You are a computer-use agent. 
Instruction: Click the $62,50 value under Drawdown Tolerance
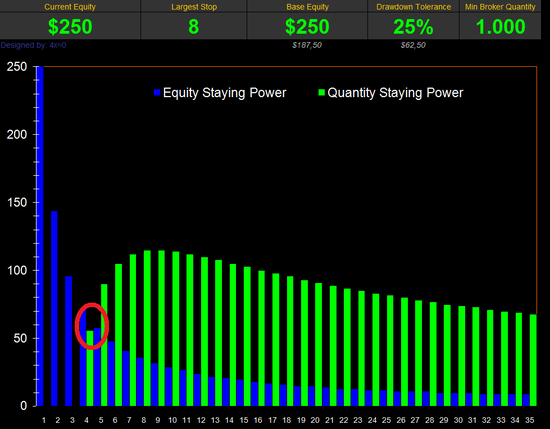pyautogui.click(x=413, y=45)
